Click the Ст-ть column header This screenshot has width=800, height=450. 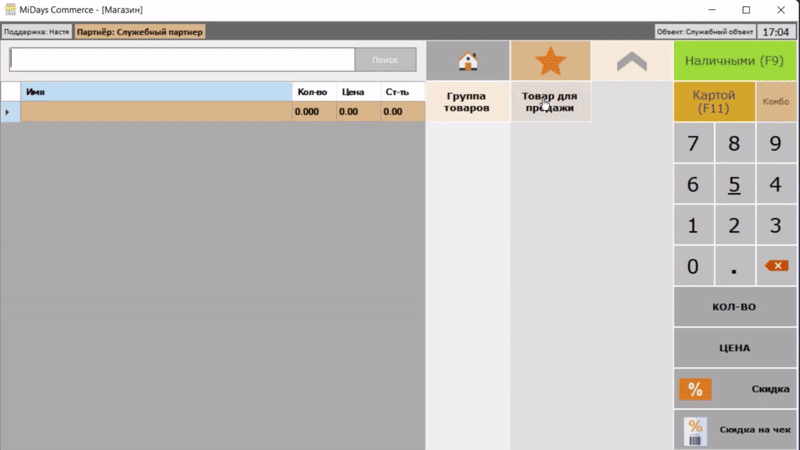click(403, 92)
